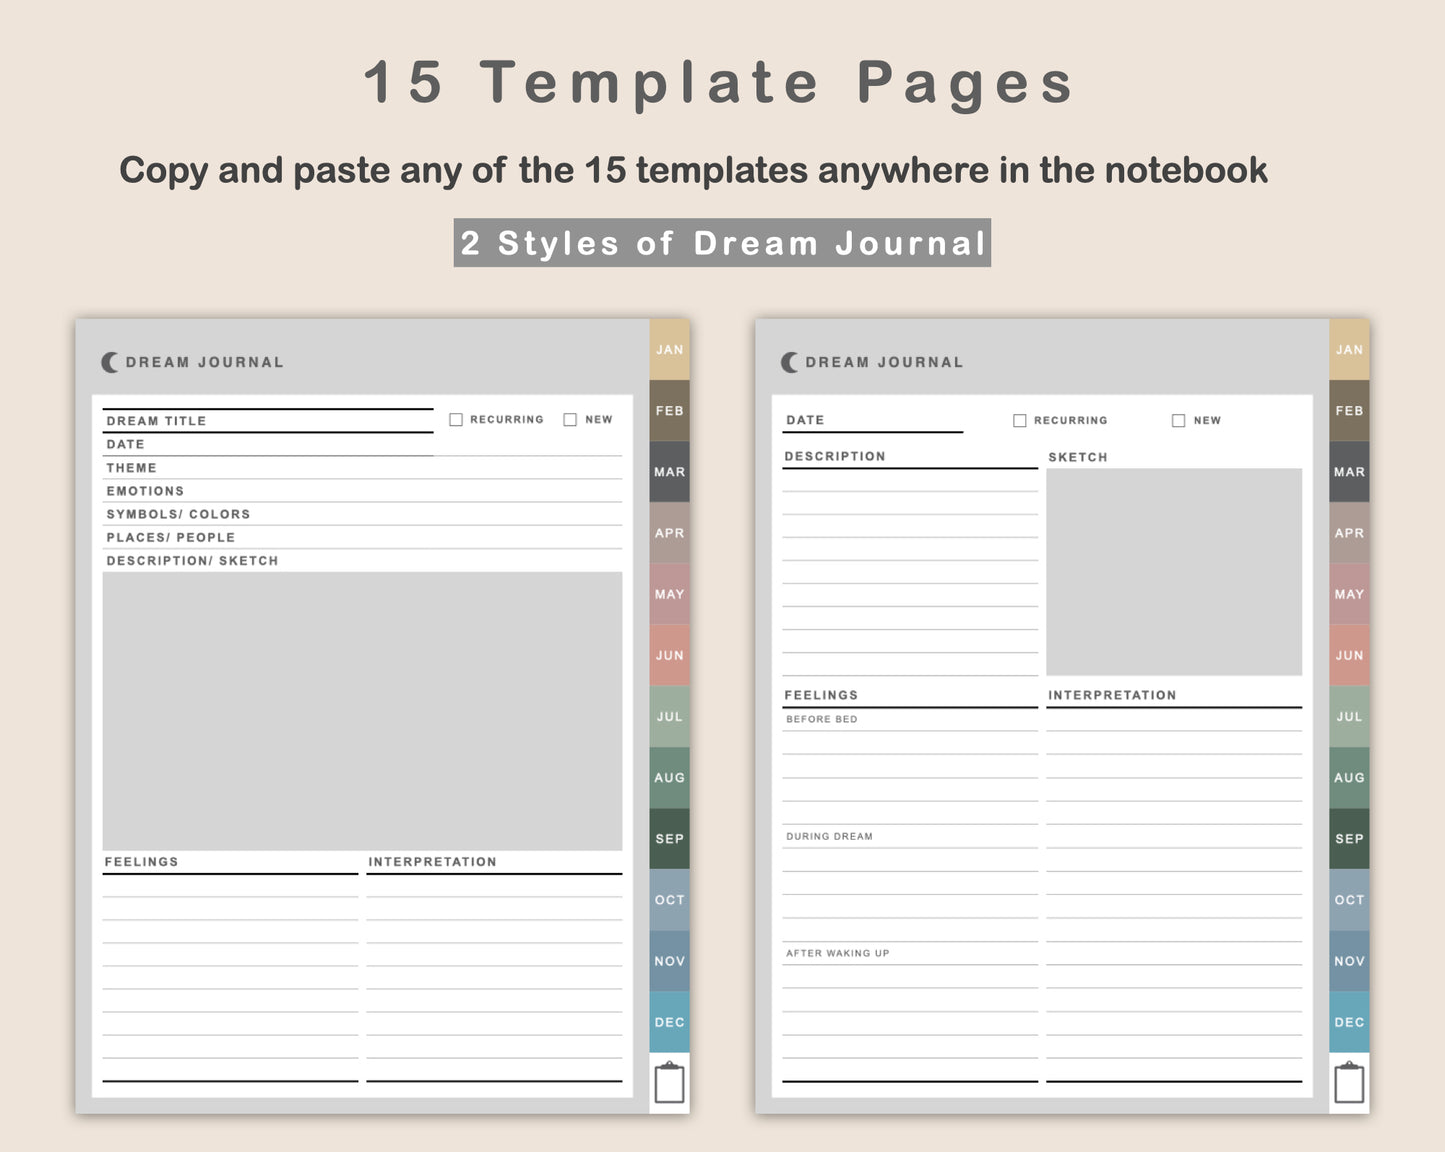The height and width of the screenshot is (1152, 1445).
Task: Check the Recurring box on left page
Action: pyautogui.click(x=456, y=420)
